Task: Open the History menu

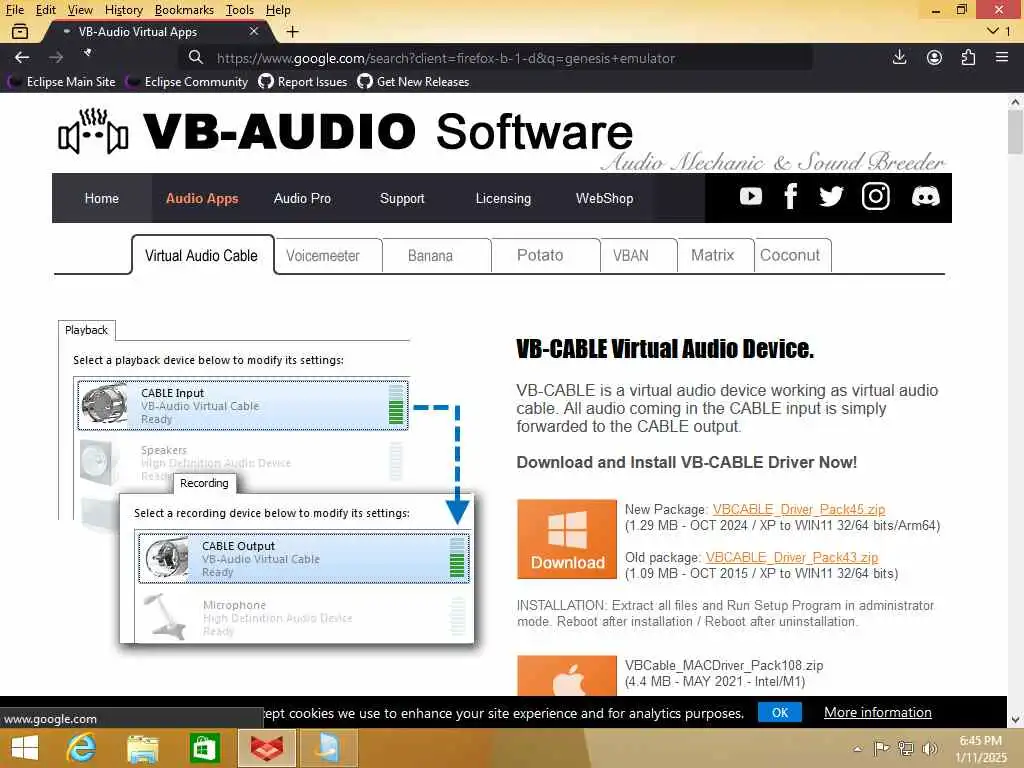Action: tap(123, 10)
